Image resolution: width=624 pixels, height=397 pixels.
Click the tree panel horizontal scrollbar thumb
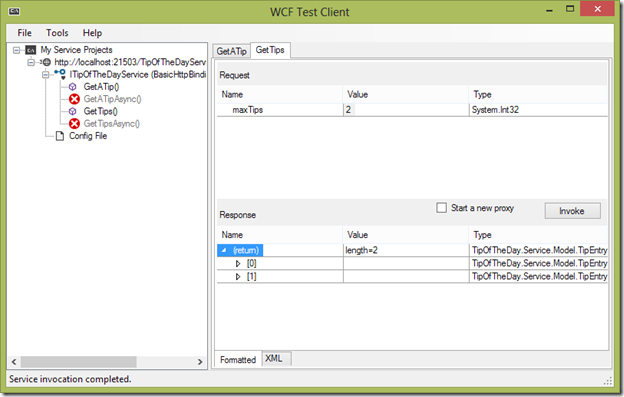[x=78, y=362]
